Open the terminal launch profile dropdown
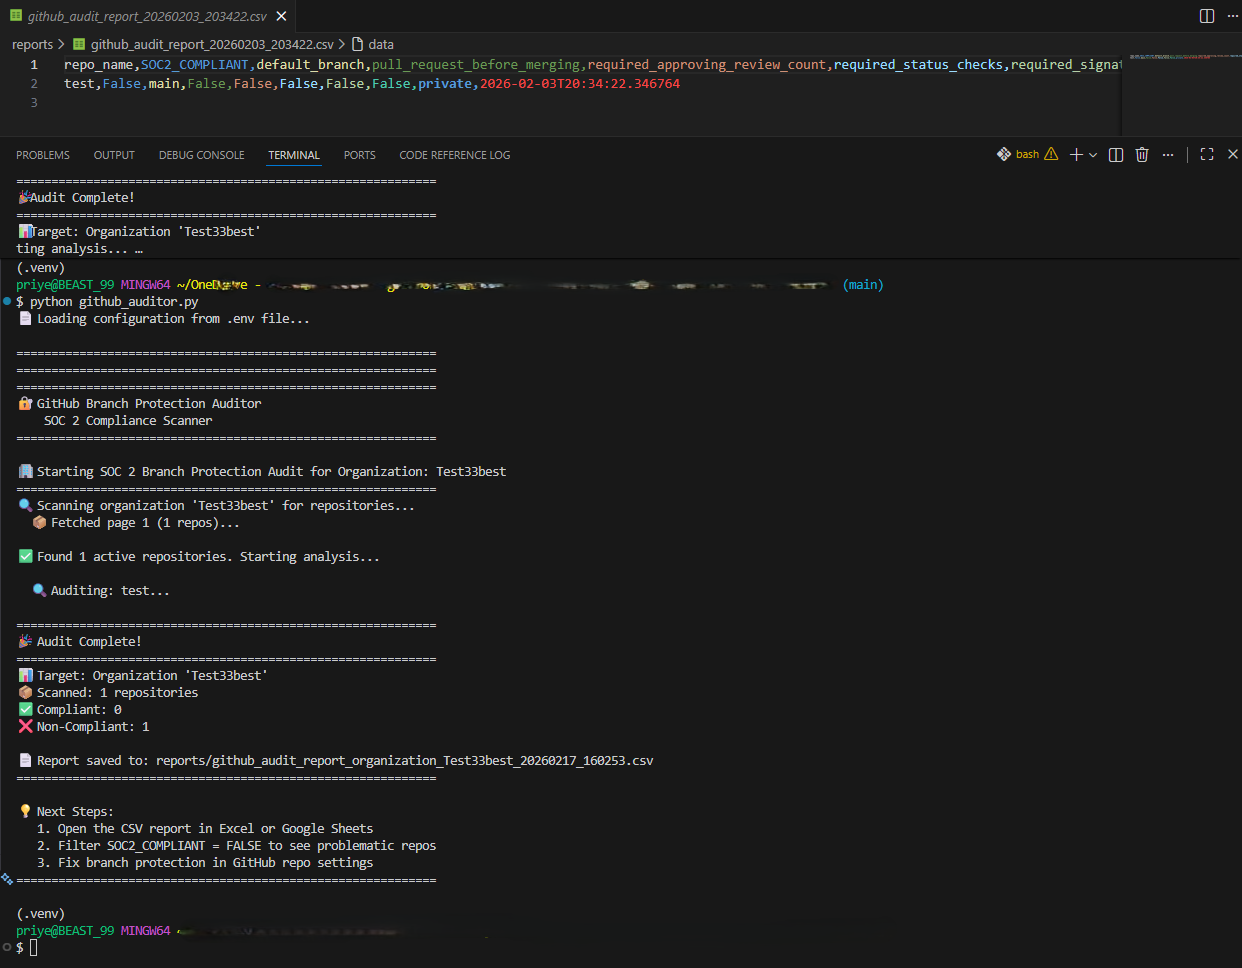The height and width of the screenshot is (968, 1242). tap(1093, 154)
